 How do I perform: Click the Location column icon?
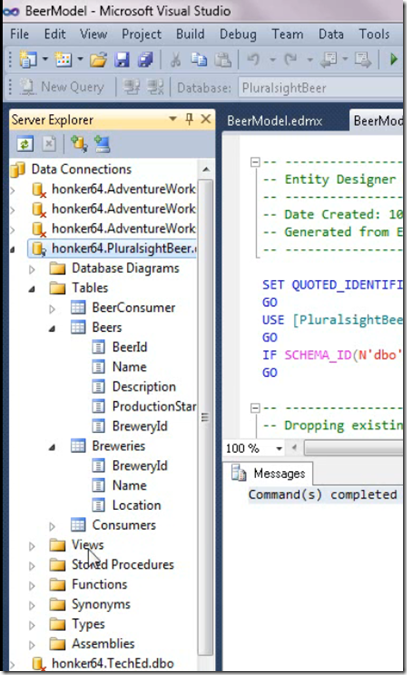pyautogui.click(x=98, y=505)
